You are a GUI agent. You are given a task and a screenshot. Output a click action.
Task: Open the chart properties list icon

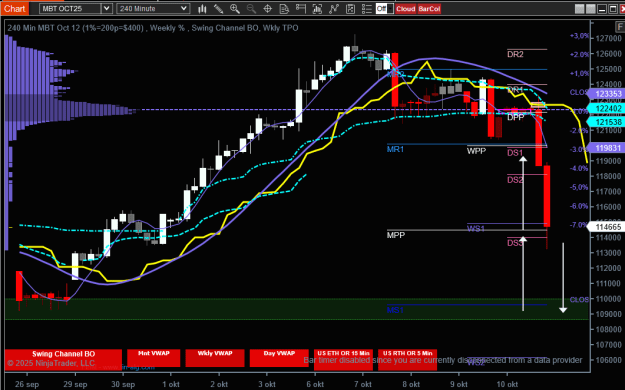tap(367, 8)
